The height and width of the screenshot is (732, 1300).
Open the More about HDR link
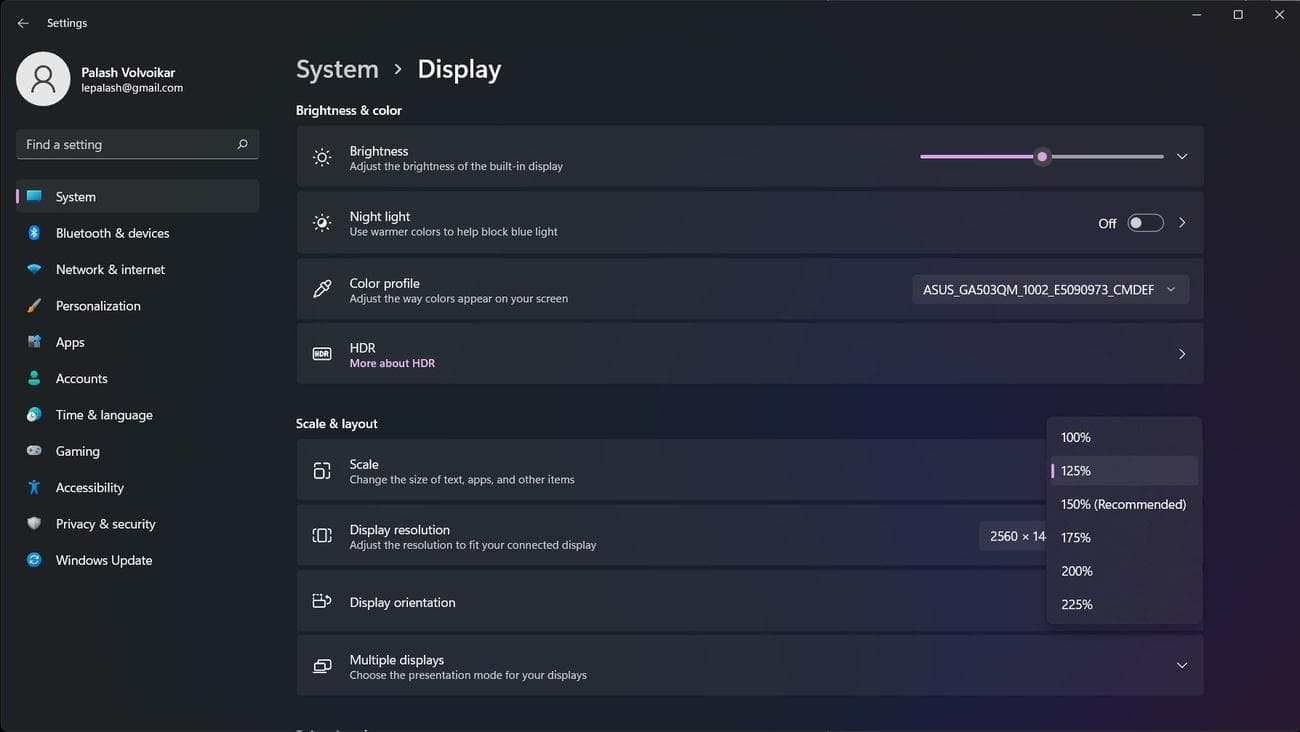391,363
